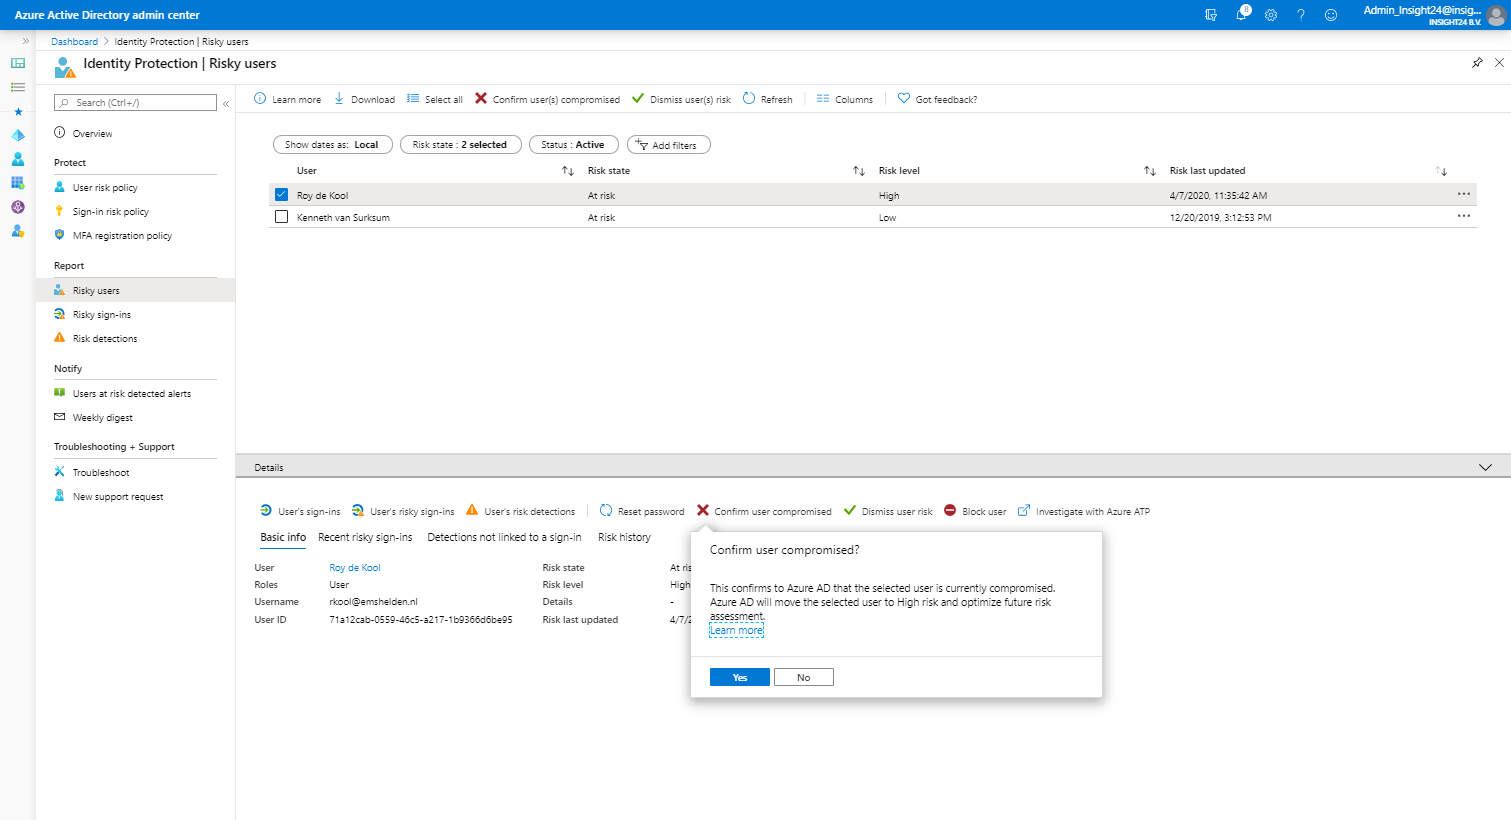The height and width of the screenshot is (820, 1511).
Task: Switch to the Risk history tab
Action: [624, 537]
